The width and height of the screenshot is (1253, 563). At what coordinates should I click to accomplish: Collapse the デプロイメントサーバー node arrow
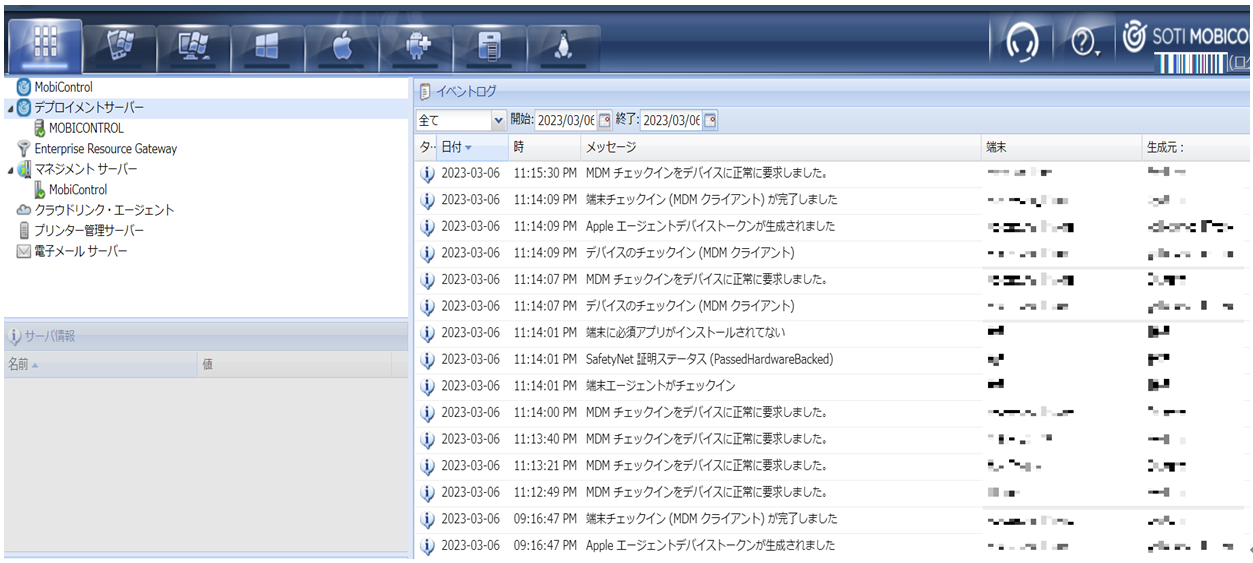(10, 107)
